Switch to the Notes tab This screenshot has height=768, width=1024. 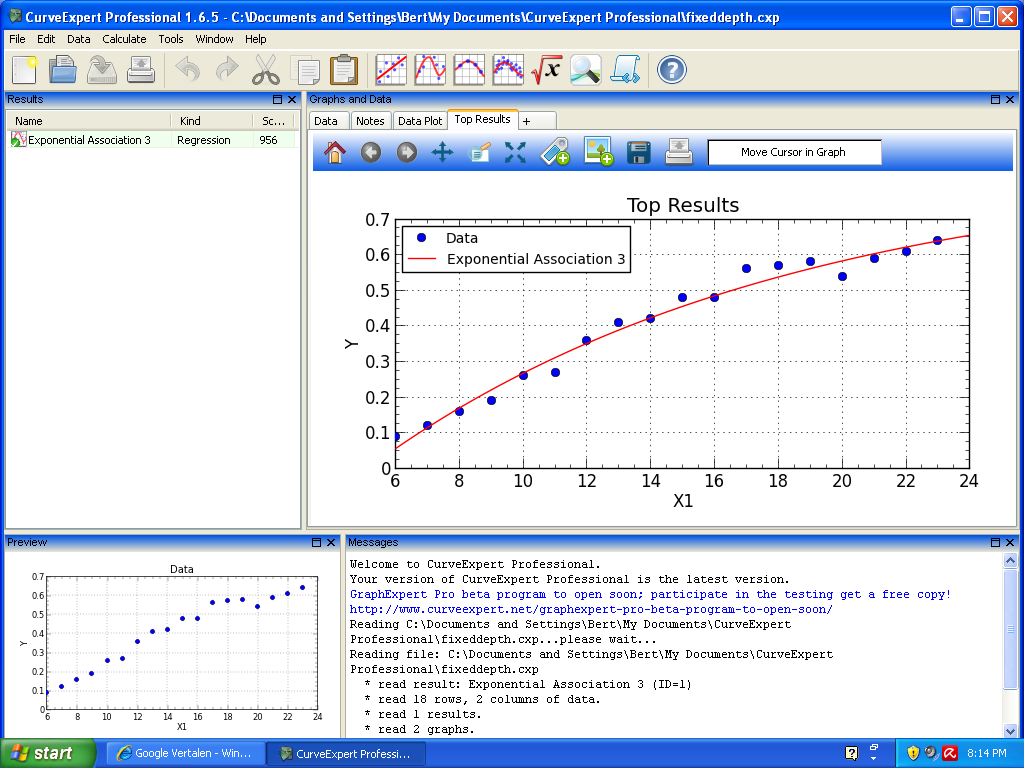tap(370, 121)
